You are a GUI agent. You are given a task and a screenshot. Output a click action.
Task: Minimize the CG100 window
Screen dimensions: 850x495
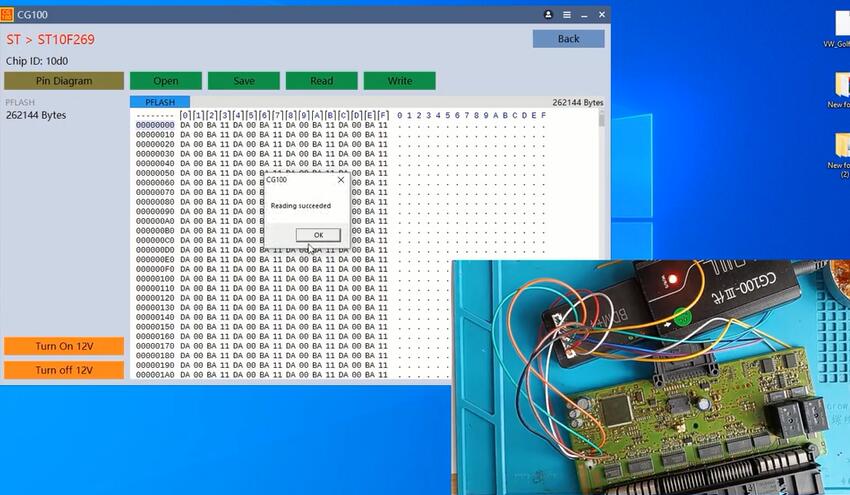click(x=584, y=15)
